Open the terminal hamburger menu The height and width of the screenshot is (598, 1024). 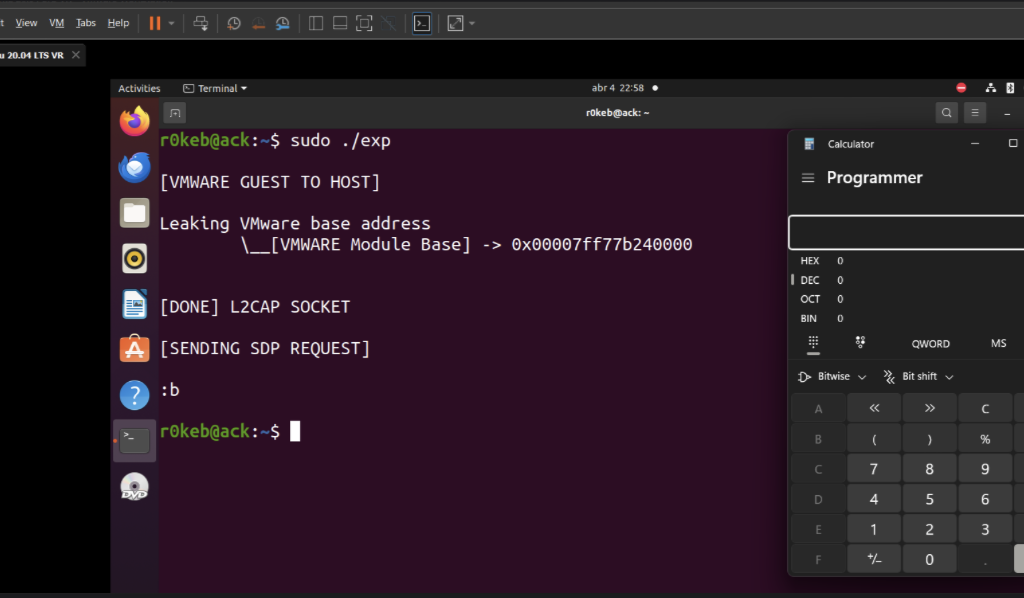pos(975,113)
